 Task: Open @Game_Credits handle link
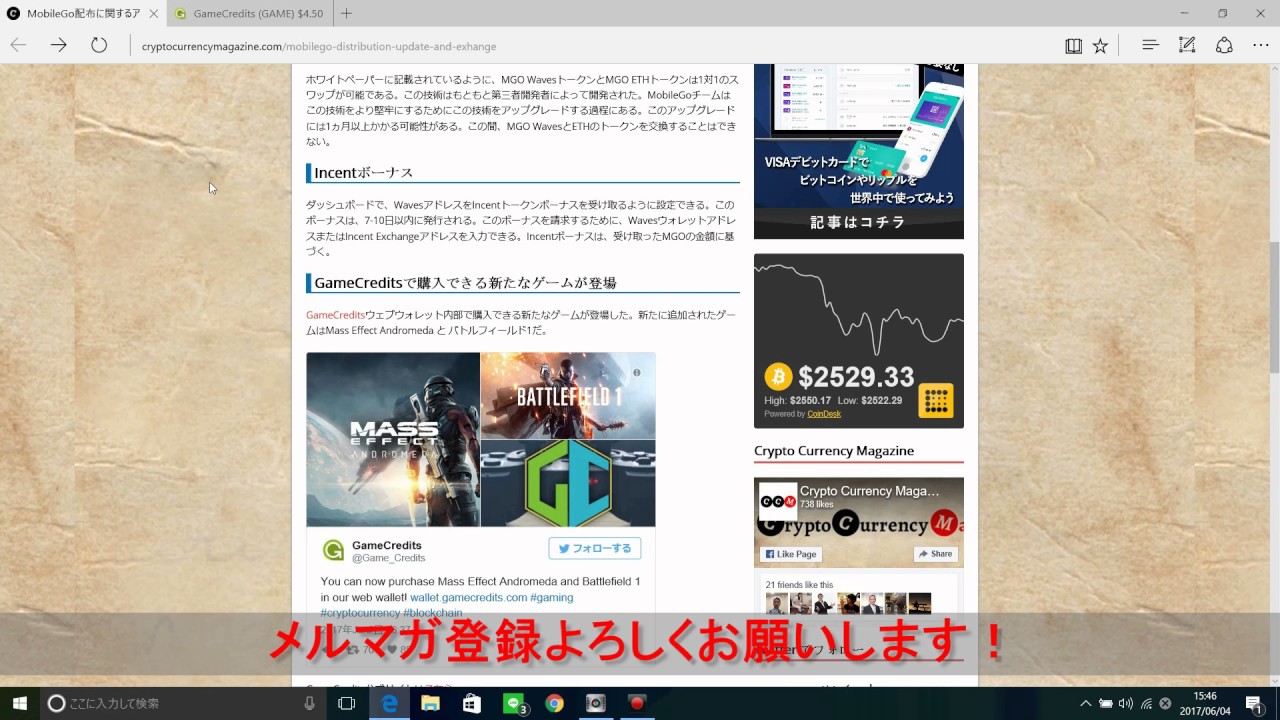(x=389, y=558)
